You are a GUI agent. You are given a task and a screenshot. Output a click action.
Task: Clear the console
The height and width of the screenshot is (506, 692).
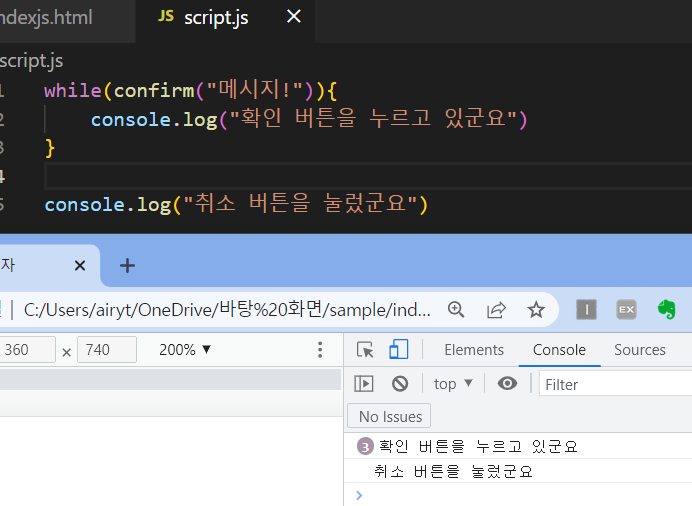click(400, 384)
